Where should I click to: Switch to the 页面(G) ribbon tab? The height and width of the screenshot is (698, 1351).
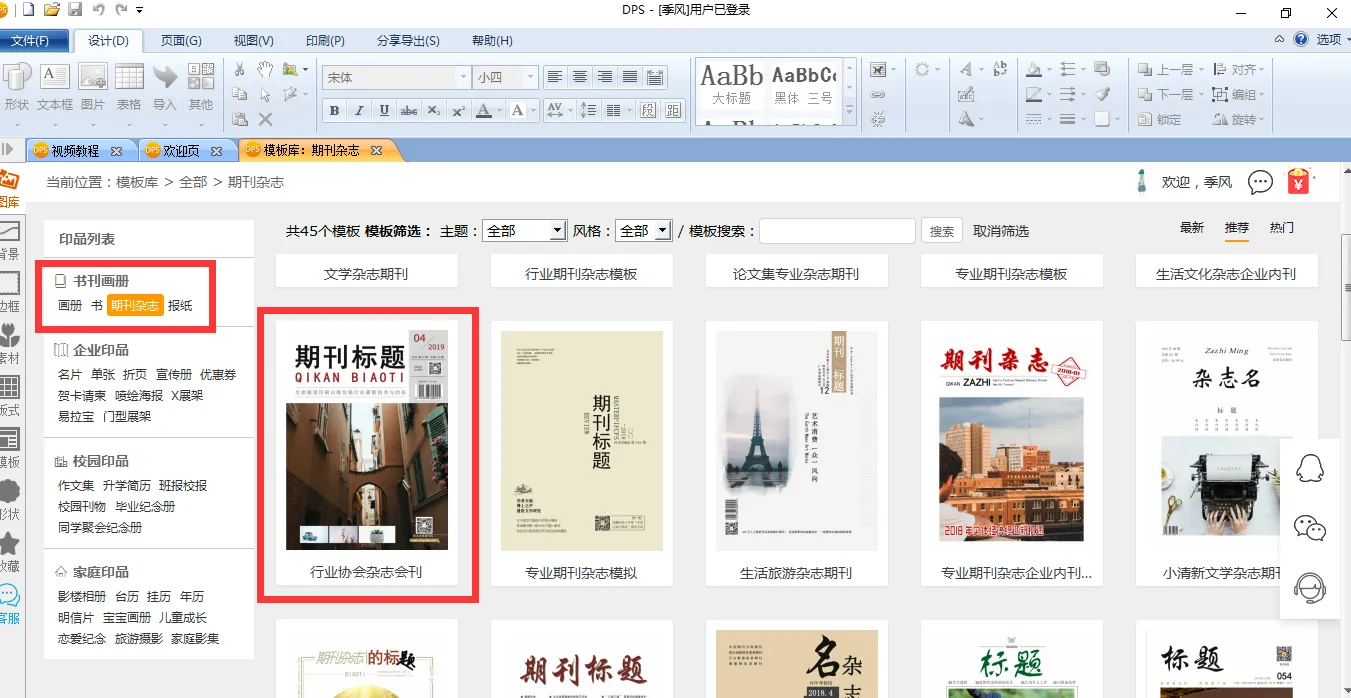click(181, 40)
